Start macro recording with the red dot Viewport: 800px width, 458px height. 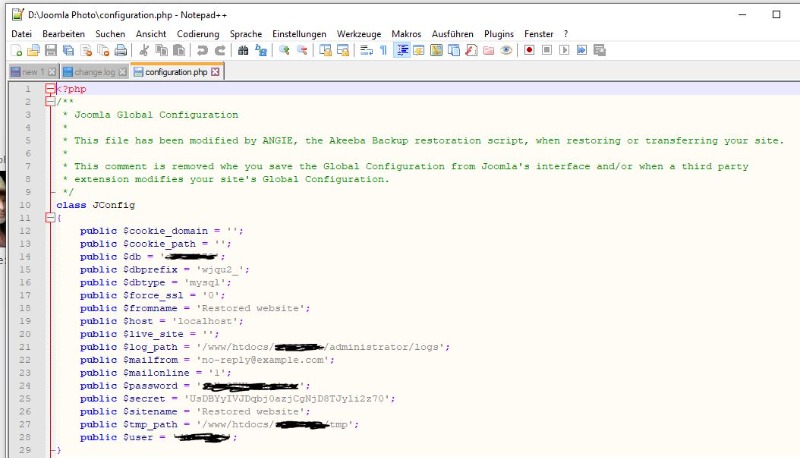point(529,50)
